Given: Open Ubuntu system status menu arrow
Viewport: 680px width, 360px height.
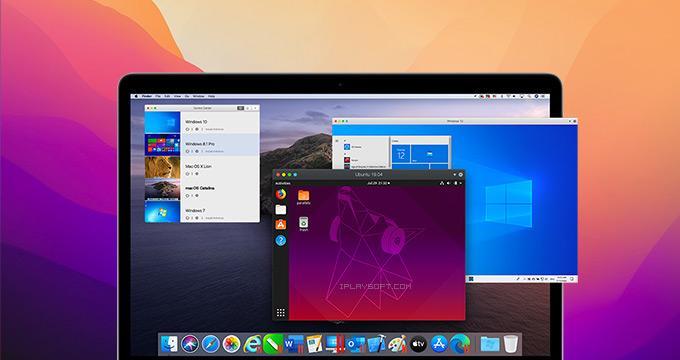Looking at the screenshot, I should coord(461,183).
